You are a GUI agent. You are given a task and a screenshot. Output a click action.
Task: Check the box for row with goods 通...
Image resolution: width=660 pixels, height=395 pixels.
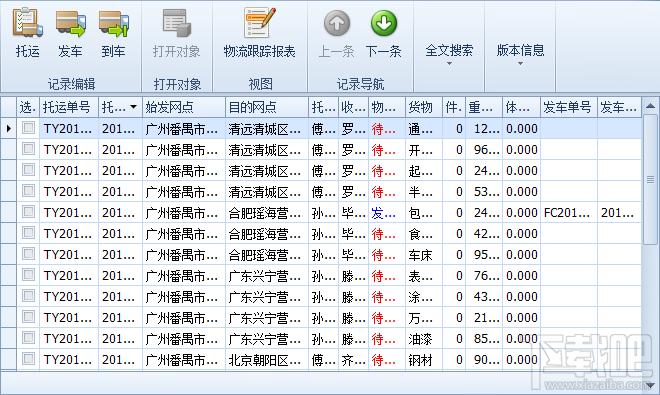(29, 128)
